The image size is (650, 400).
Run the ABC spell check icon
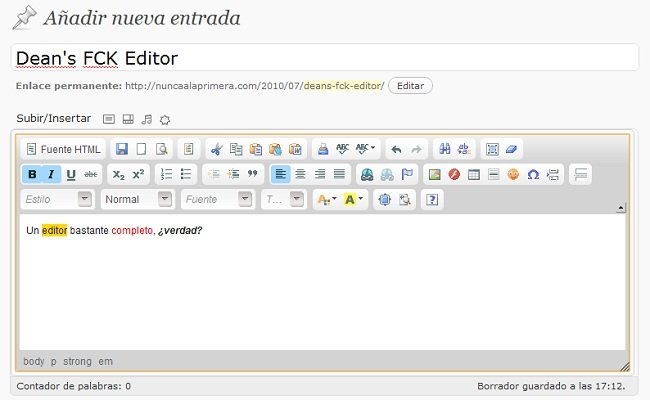point(342,149)
